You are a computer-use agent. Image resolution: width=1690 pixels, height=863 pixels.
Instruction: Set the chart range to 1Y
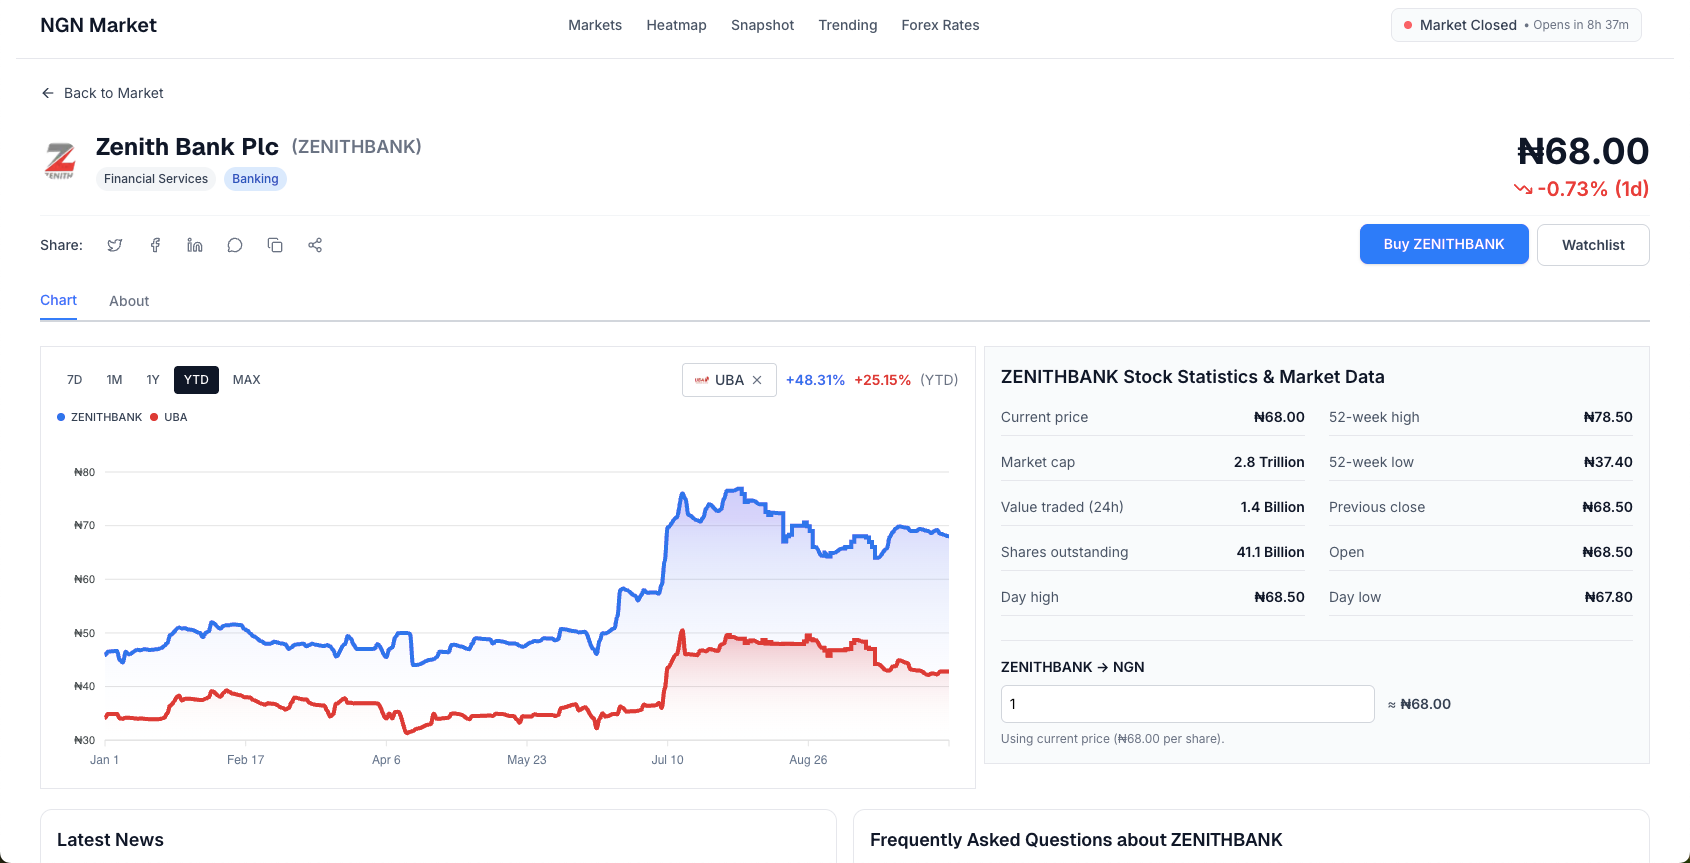click(x=153, y=380)
